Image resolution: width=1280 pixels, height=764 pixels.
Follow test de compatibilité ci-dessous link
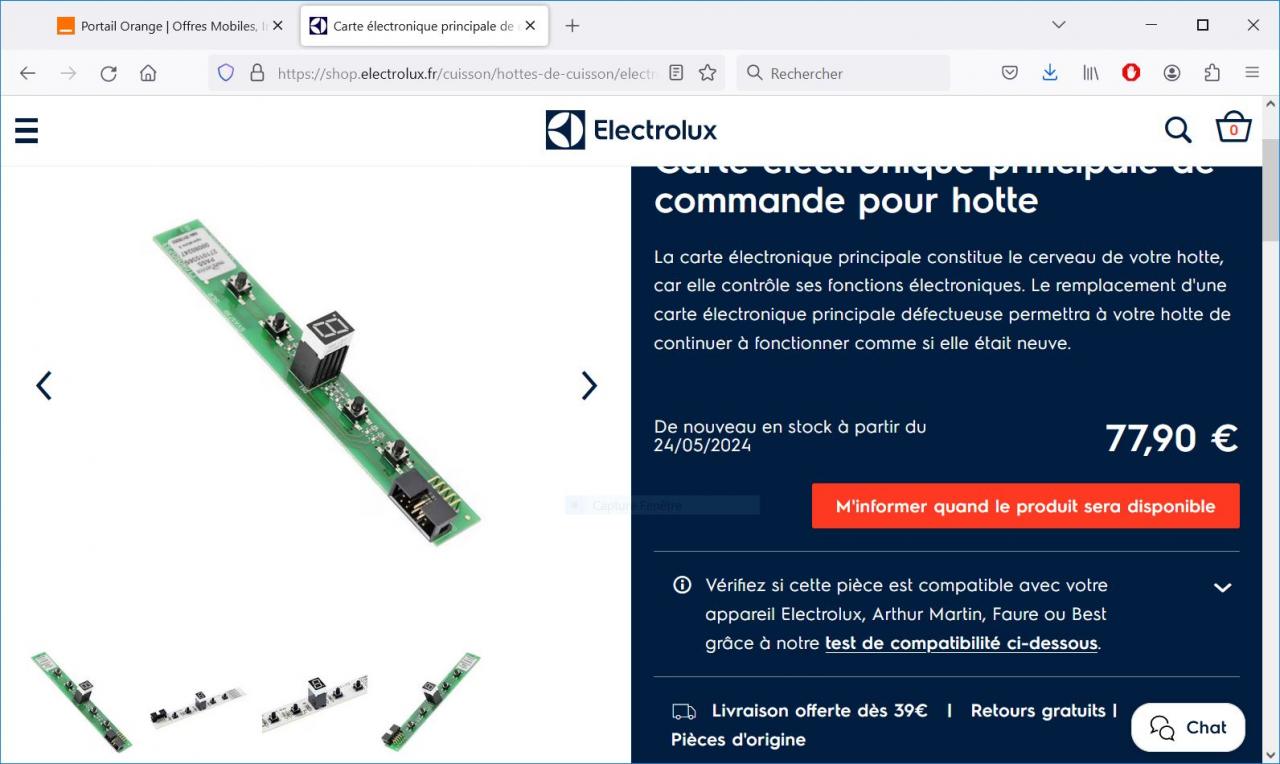pos(961,643)
